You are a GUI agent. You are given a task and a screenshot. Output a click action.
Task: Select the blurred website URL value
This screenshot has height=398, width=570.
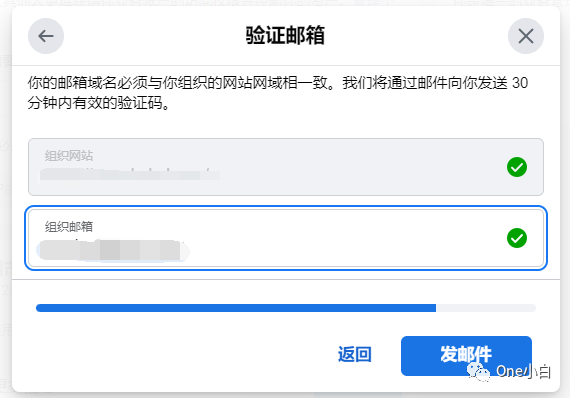[x=130, y=174]
